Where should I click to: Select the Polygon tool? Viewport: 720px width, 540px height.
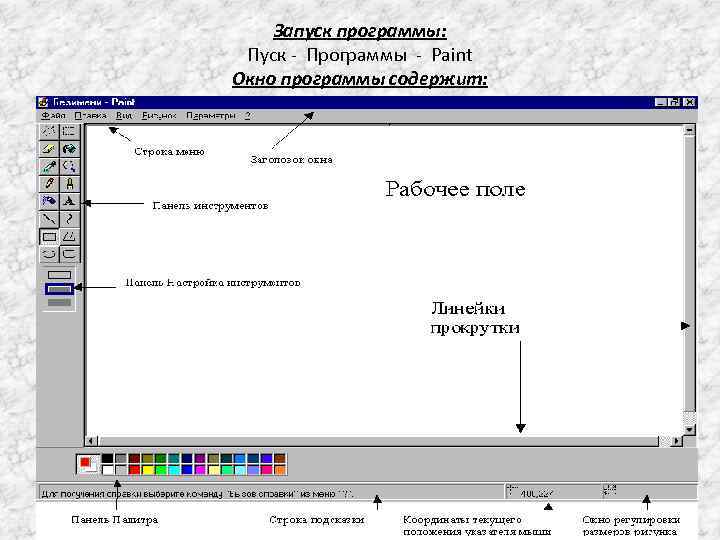pyautogui.click(x=69, y=236)
